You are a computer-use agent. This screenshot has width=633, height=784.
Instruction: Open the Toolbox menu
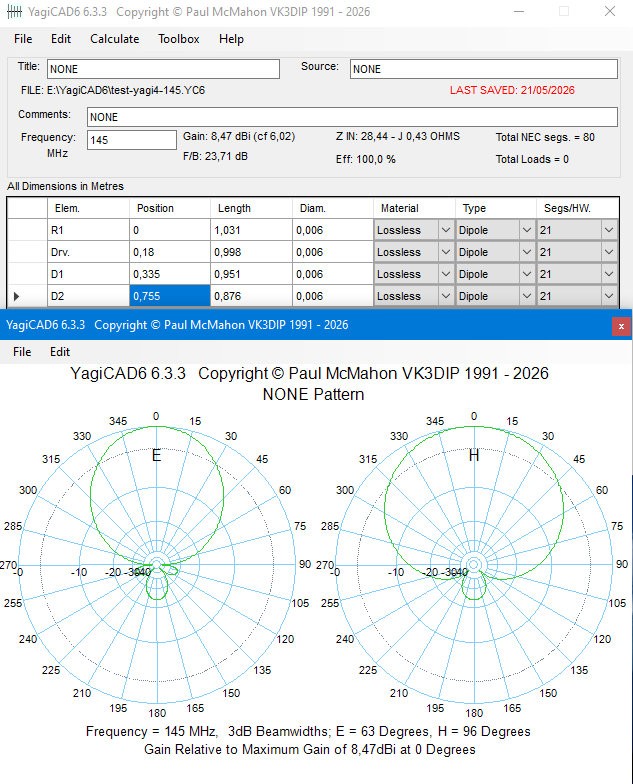178,39
